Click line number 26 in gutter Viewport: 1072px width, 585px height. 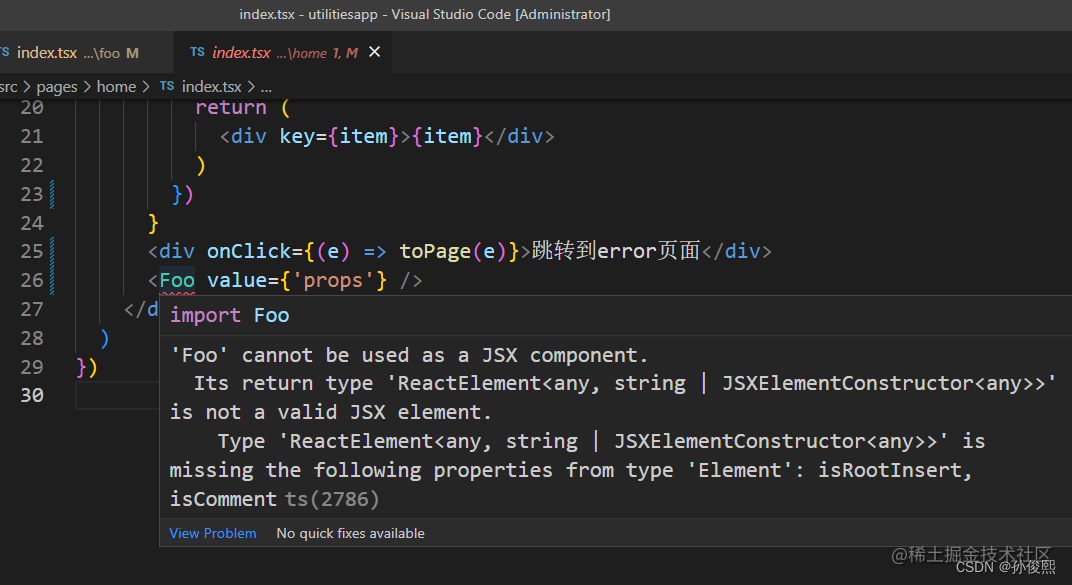(31, 280)
